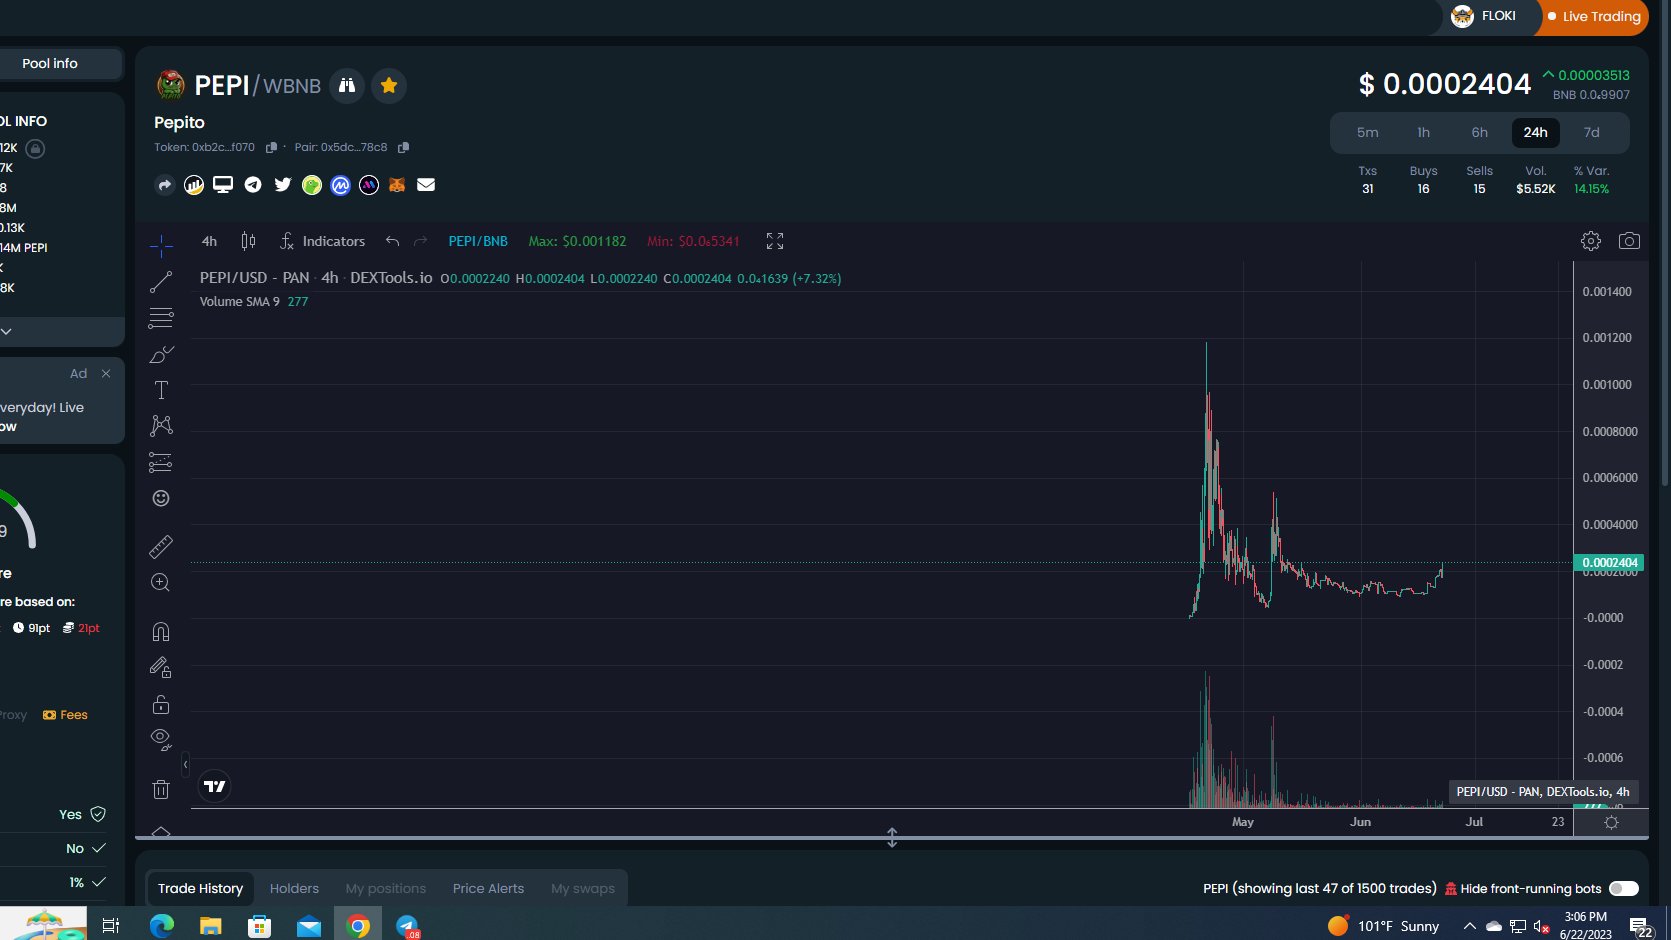This screenshot has width=1671, height=940.
Task: Open the My swaps tab
Action: coord(583,888)
